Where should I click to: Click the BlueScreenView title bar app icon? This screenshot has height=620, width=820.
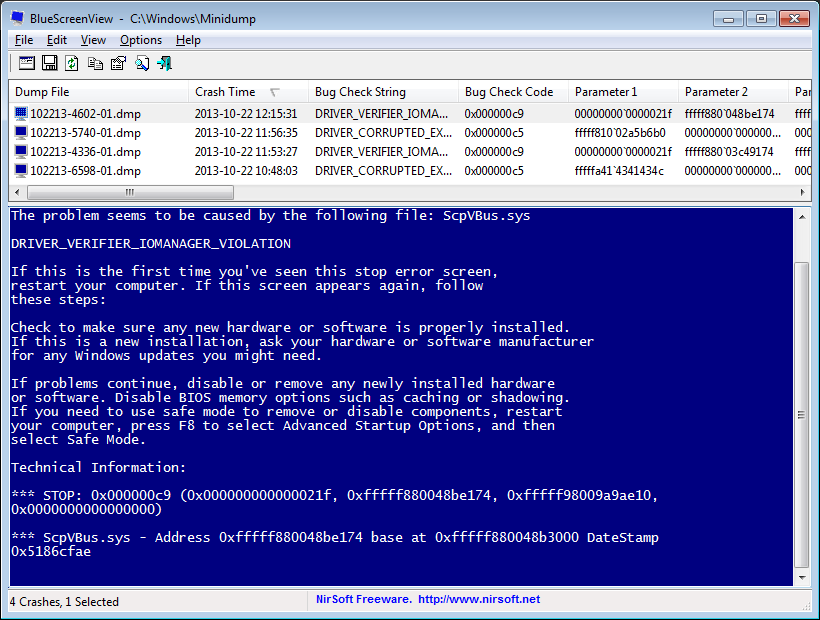click(17, 18)
